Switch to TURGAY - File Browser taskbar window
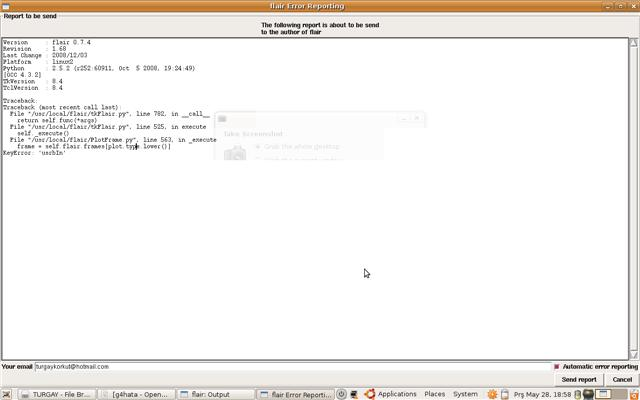Image resolution: width=640 pixels, height=400 pixels. click(57, 394)
